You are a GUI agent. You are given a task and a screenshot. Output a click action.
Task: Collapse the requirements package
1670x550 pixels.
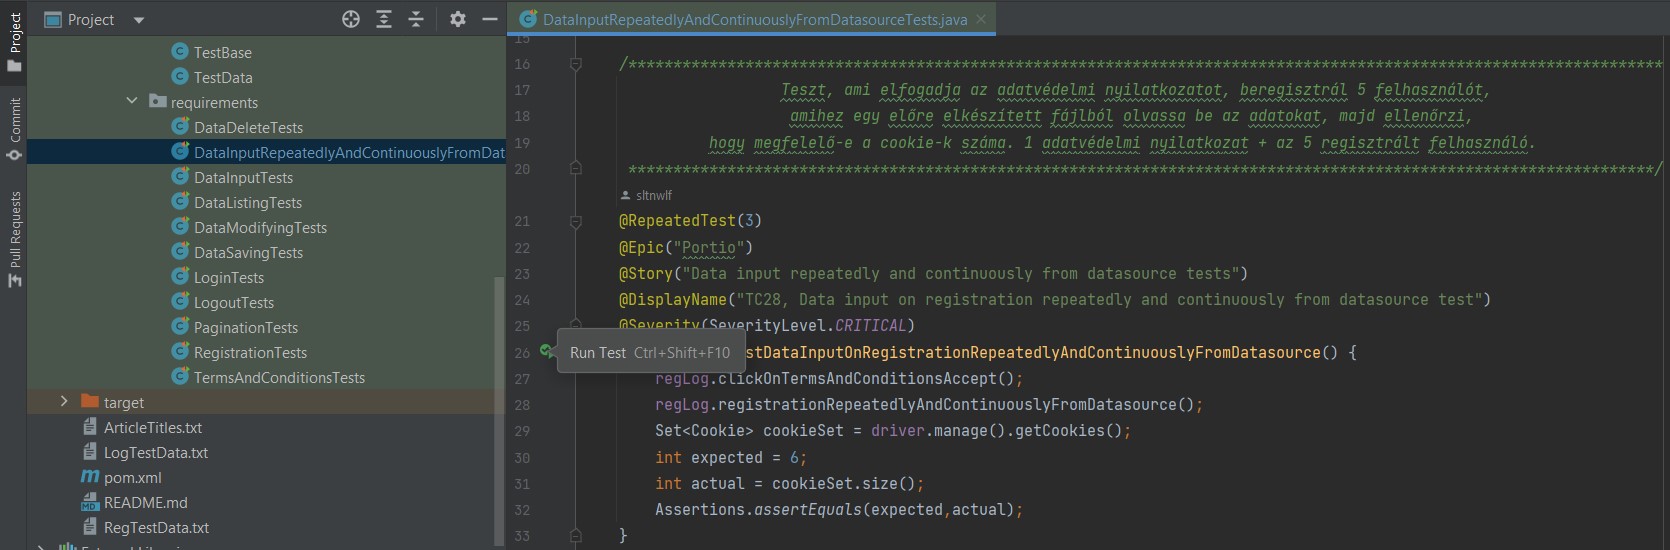[132, 101]
